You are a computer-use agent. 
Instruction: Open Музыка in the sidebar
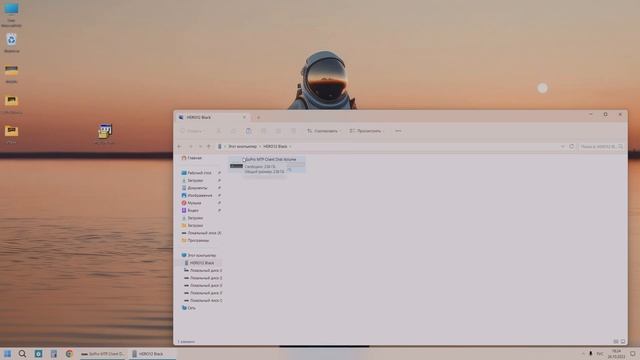[x=194, y=203]
